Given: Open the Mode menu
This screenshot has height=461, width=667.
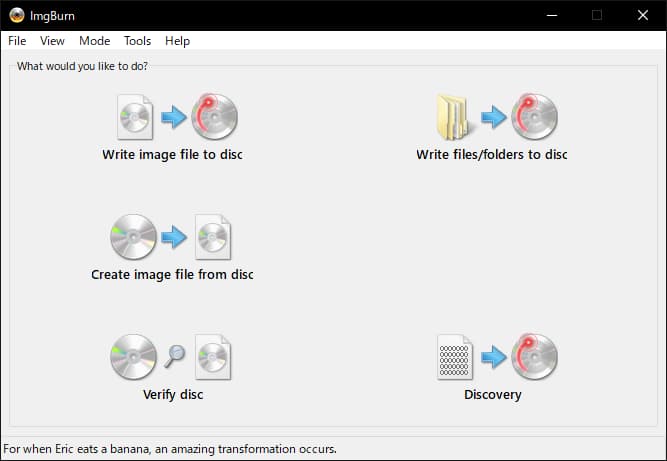Looking at the screenshot, I should coord(94,41).
